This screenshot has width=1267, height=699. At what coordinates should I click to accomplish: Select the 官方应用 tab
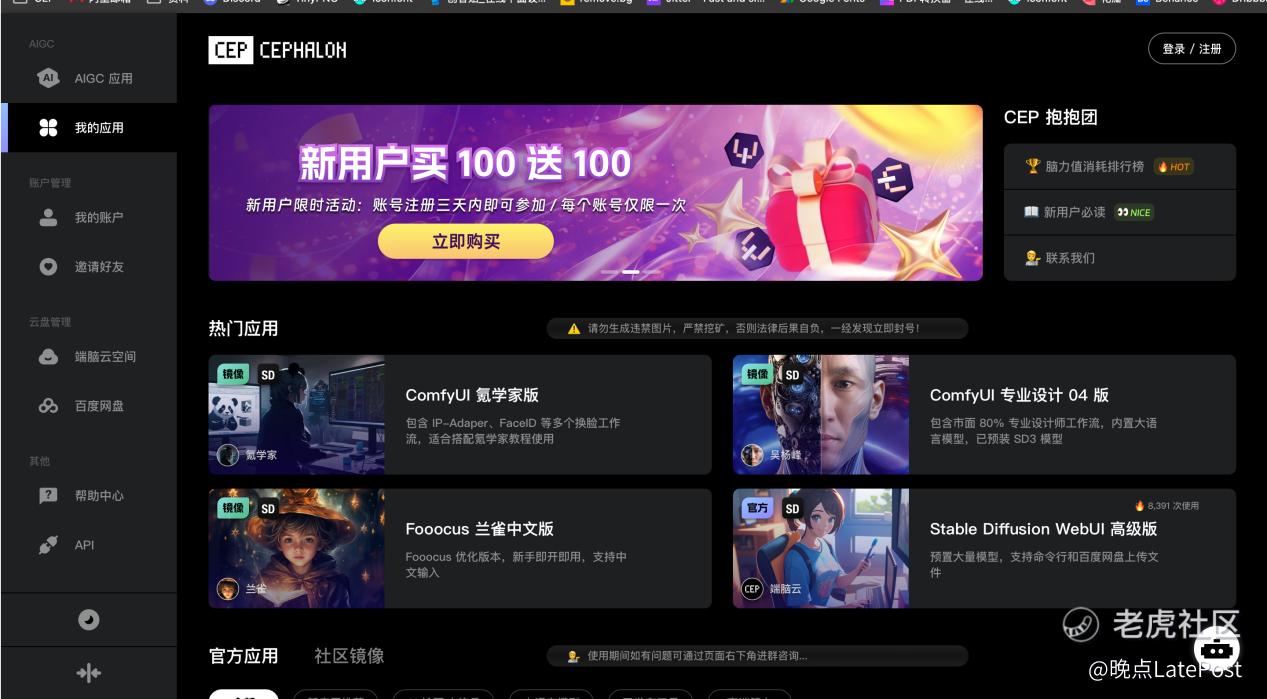(x=243, y=656)
